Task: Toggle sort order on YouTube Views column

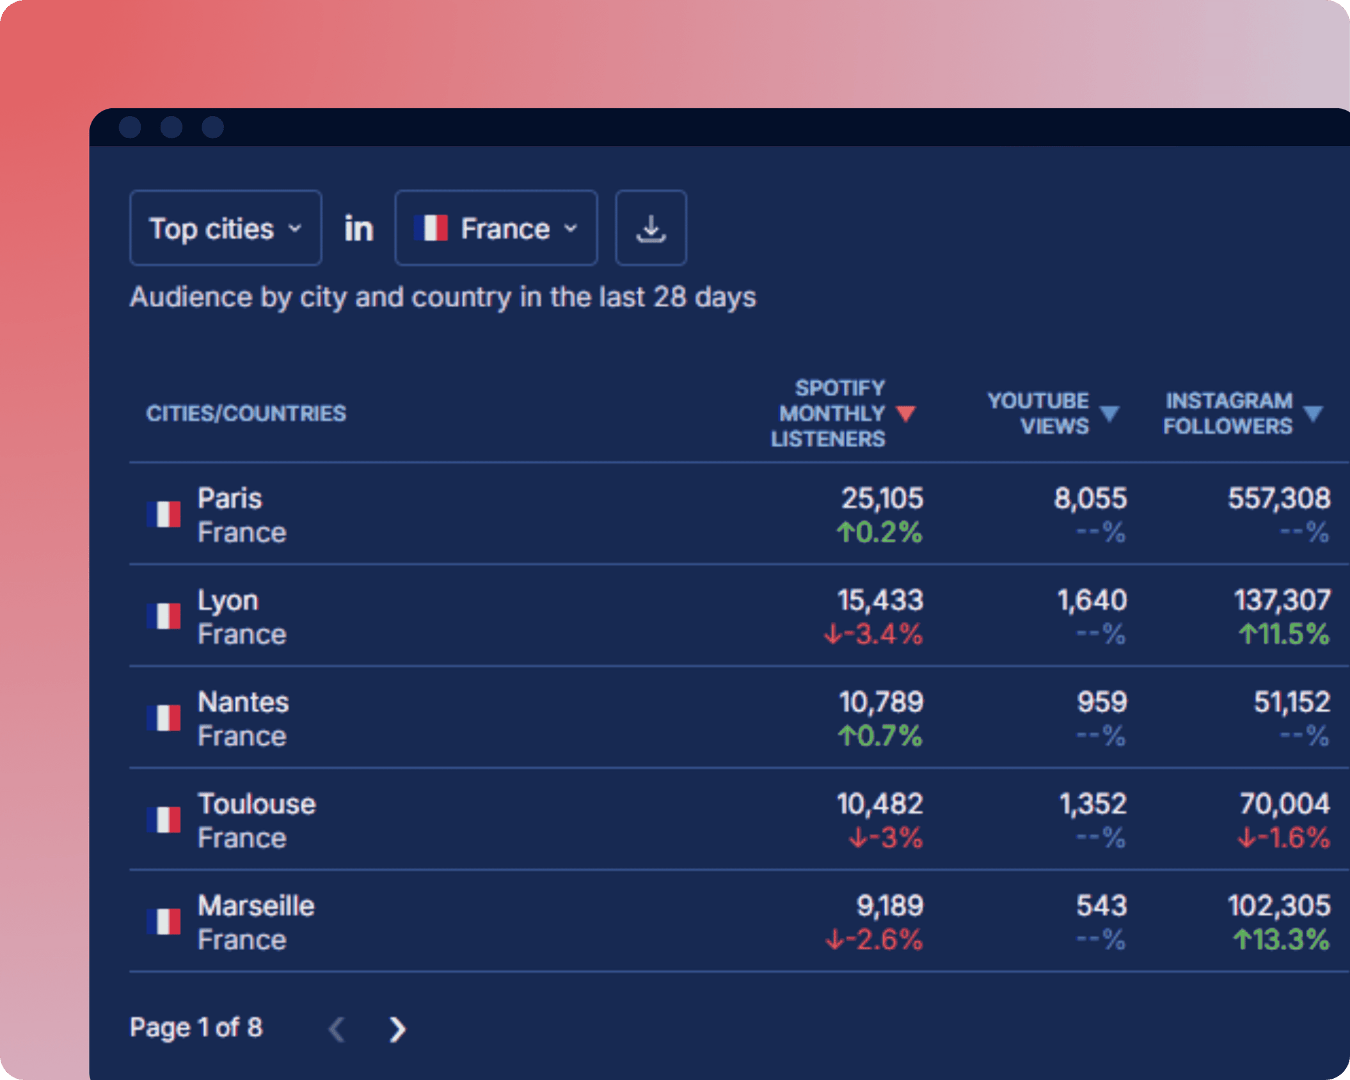Action: click(x=1111, y=413)
